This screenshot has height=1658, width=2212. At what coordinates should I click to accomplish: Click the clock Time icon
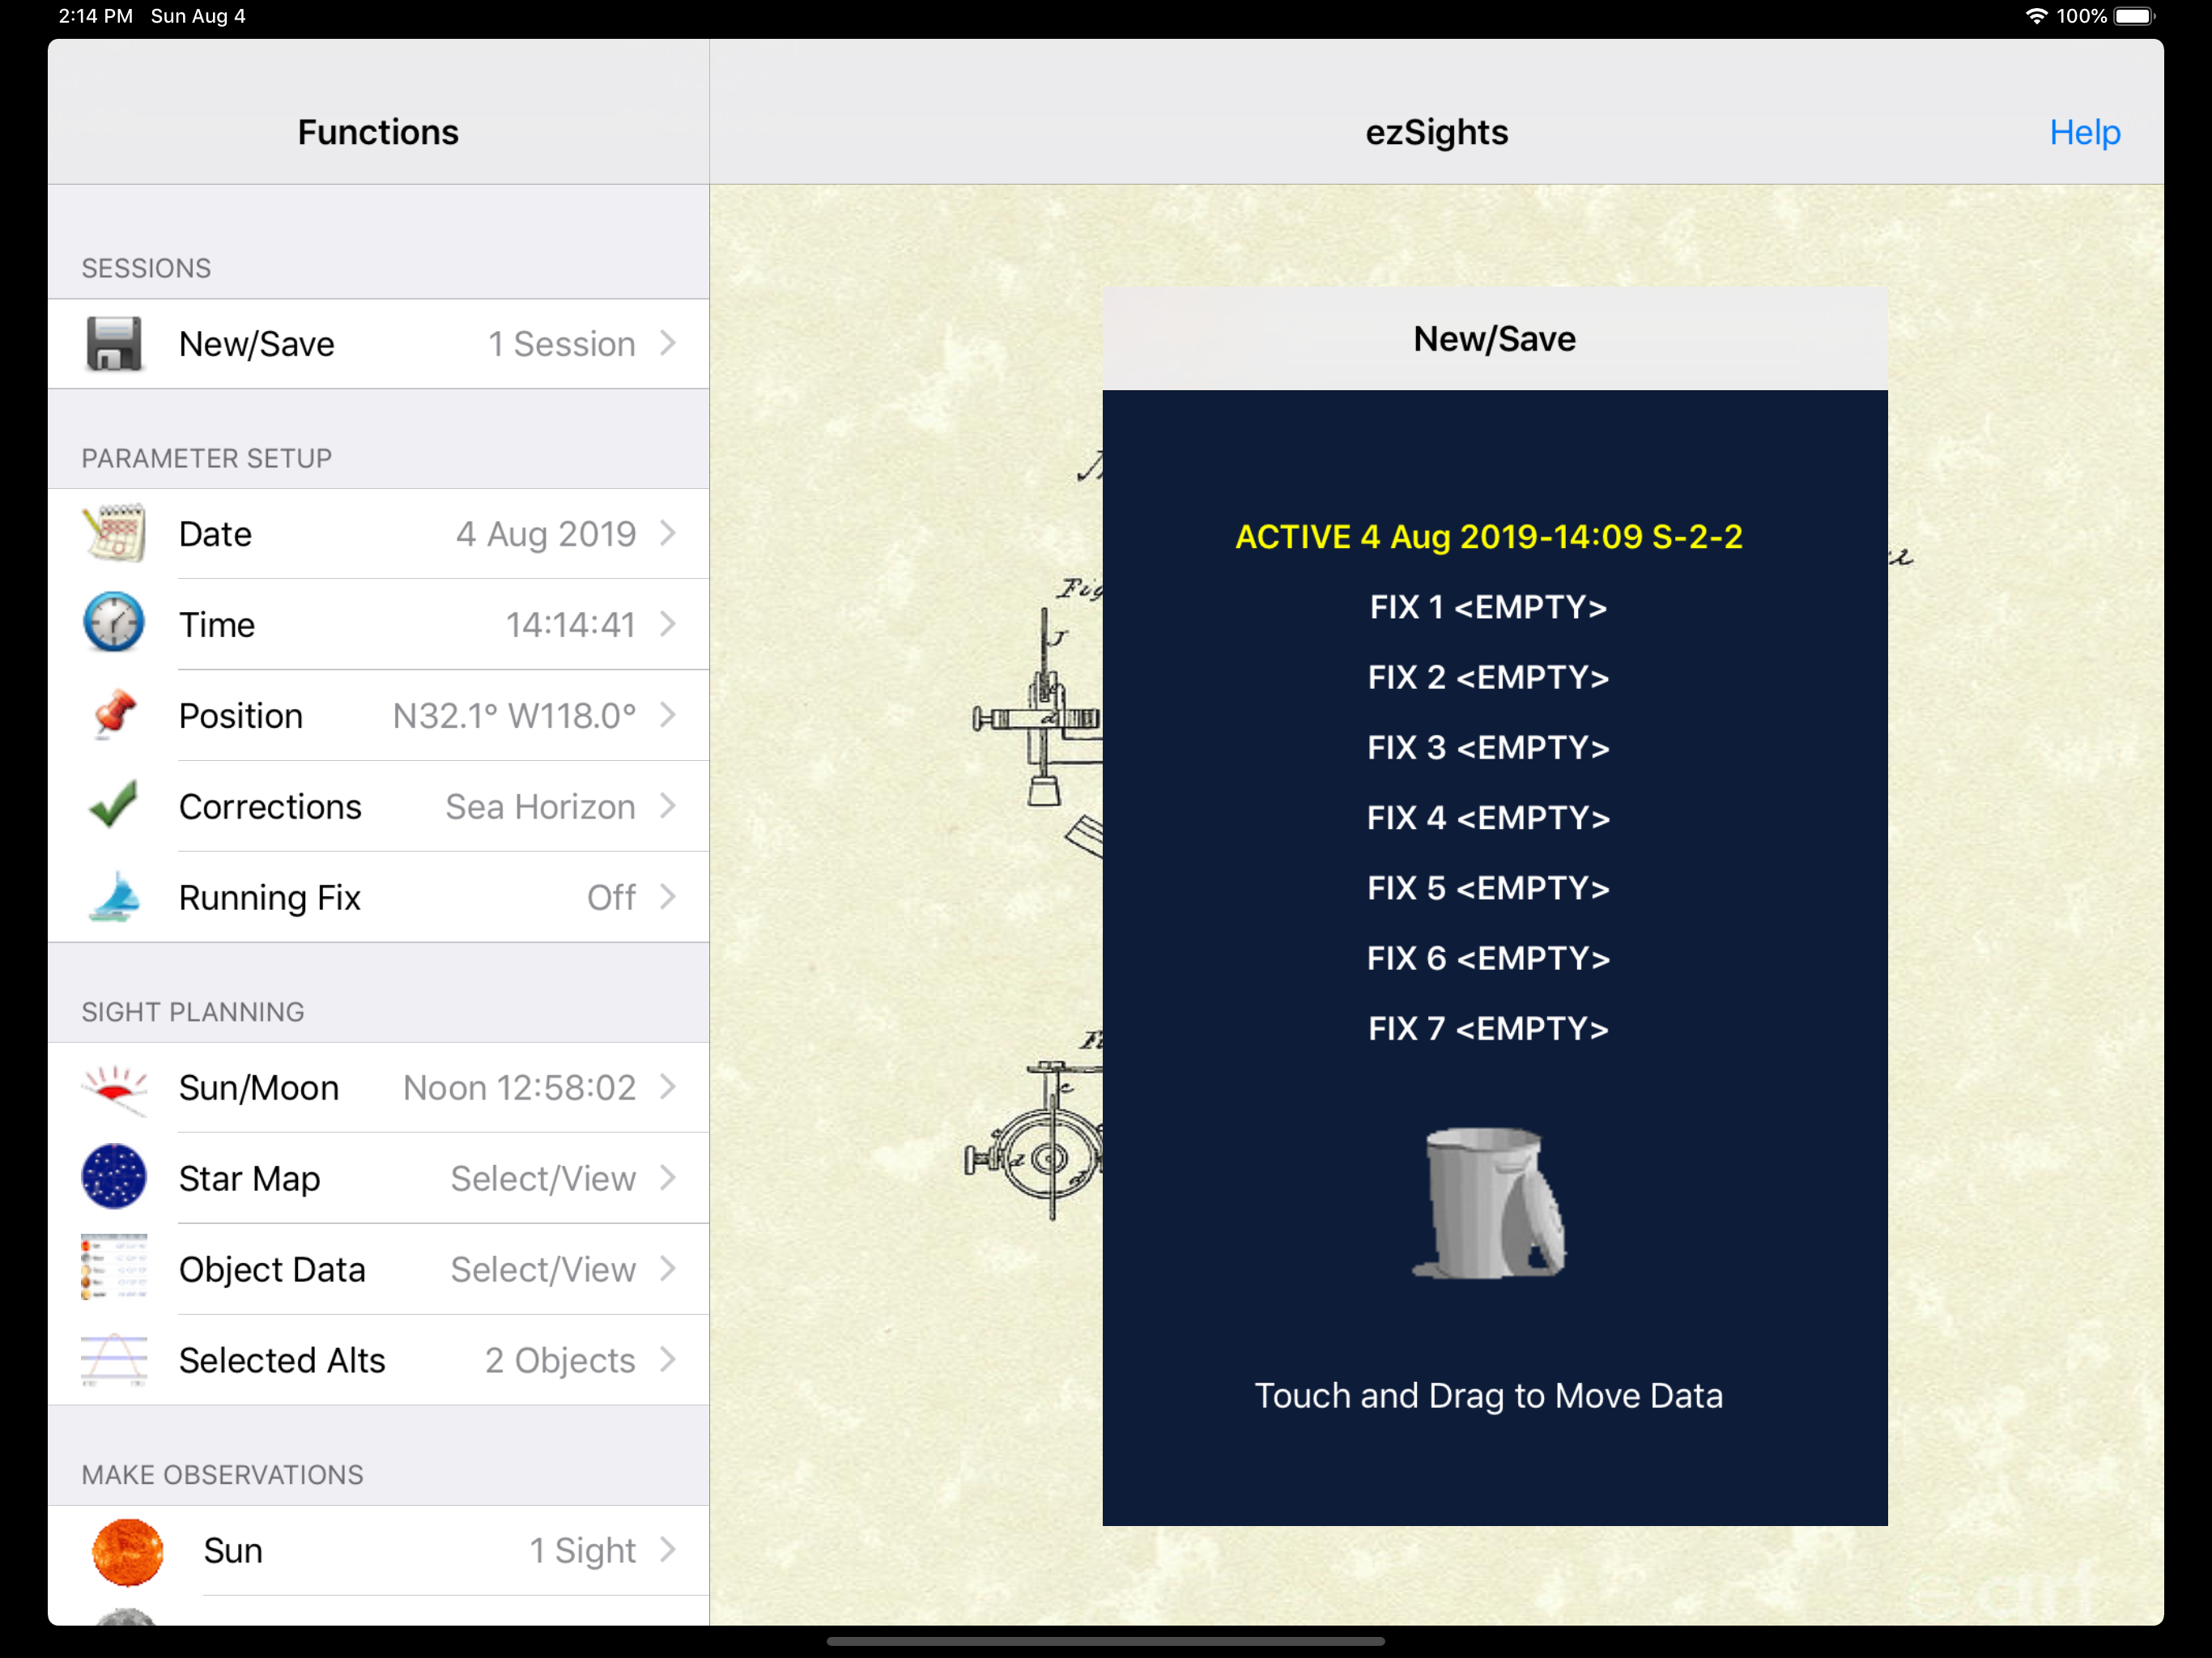pos(113,624)
